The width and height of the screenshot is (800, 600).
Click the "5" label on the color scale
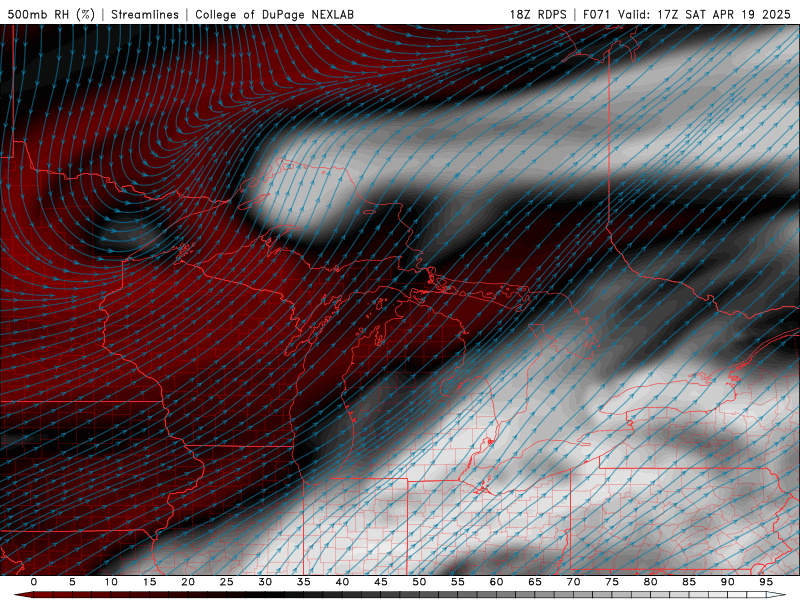click(x=72, y=582)
